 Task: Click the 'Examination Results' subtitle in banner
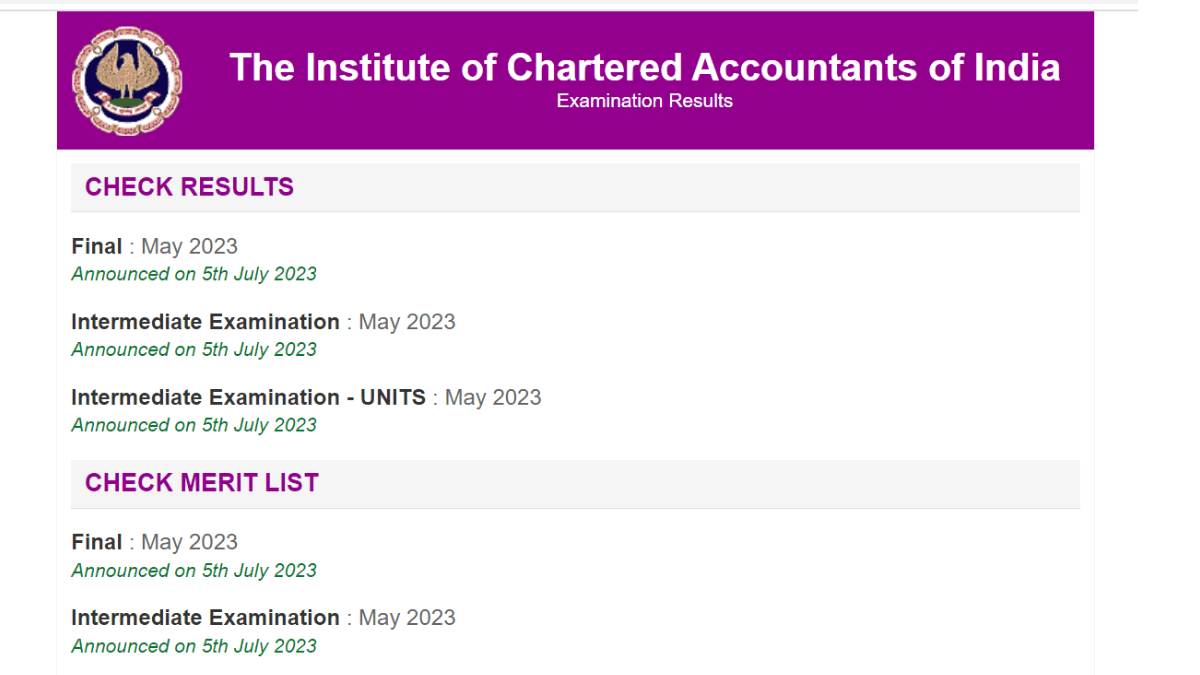coord(644,101)
